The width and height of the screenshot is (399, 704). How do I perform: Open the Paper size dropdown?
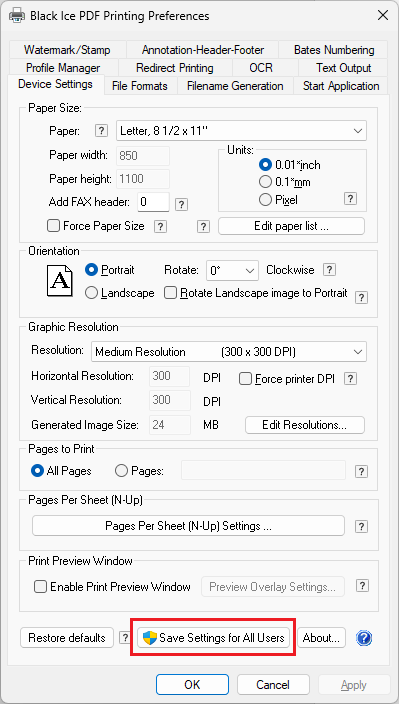tap(241, 131)
